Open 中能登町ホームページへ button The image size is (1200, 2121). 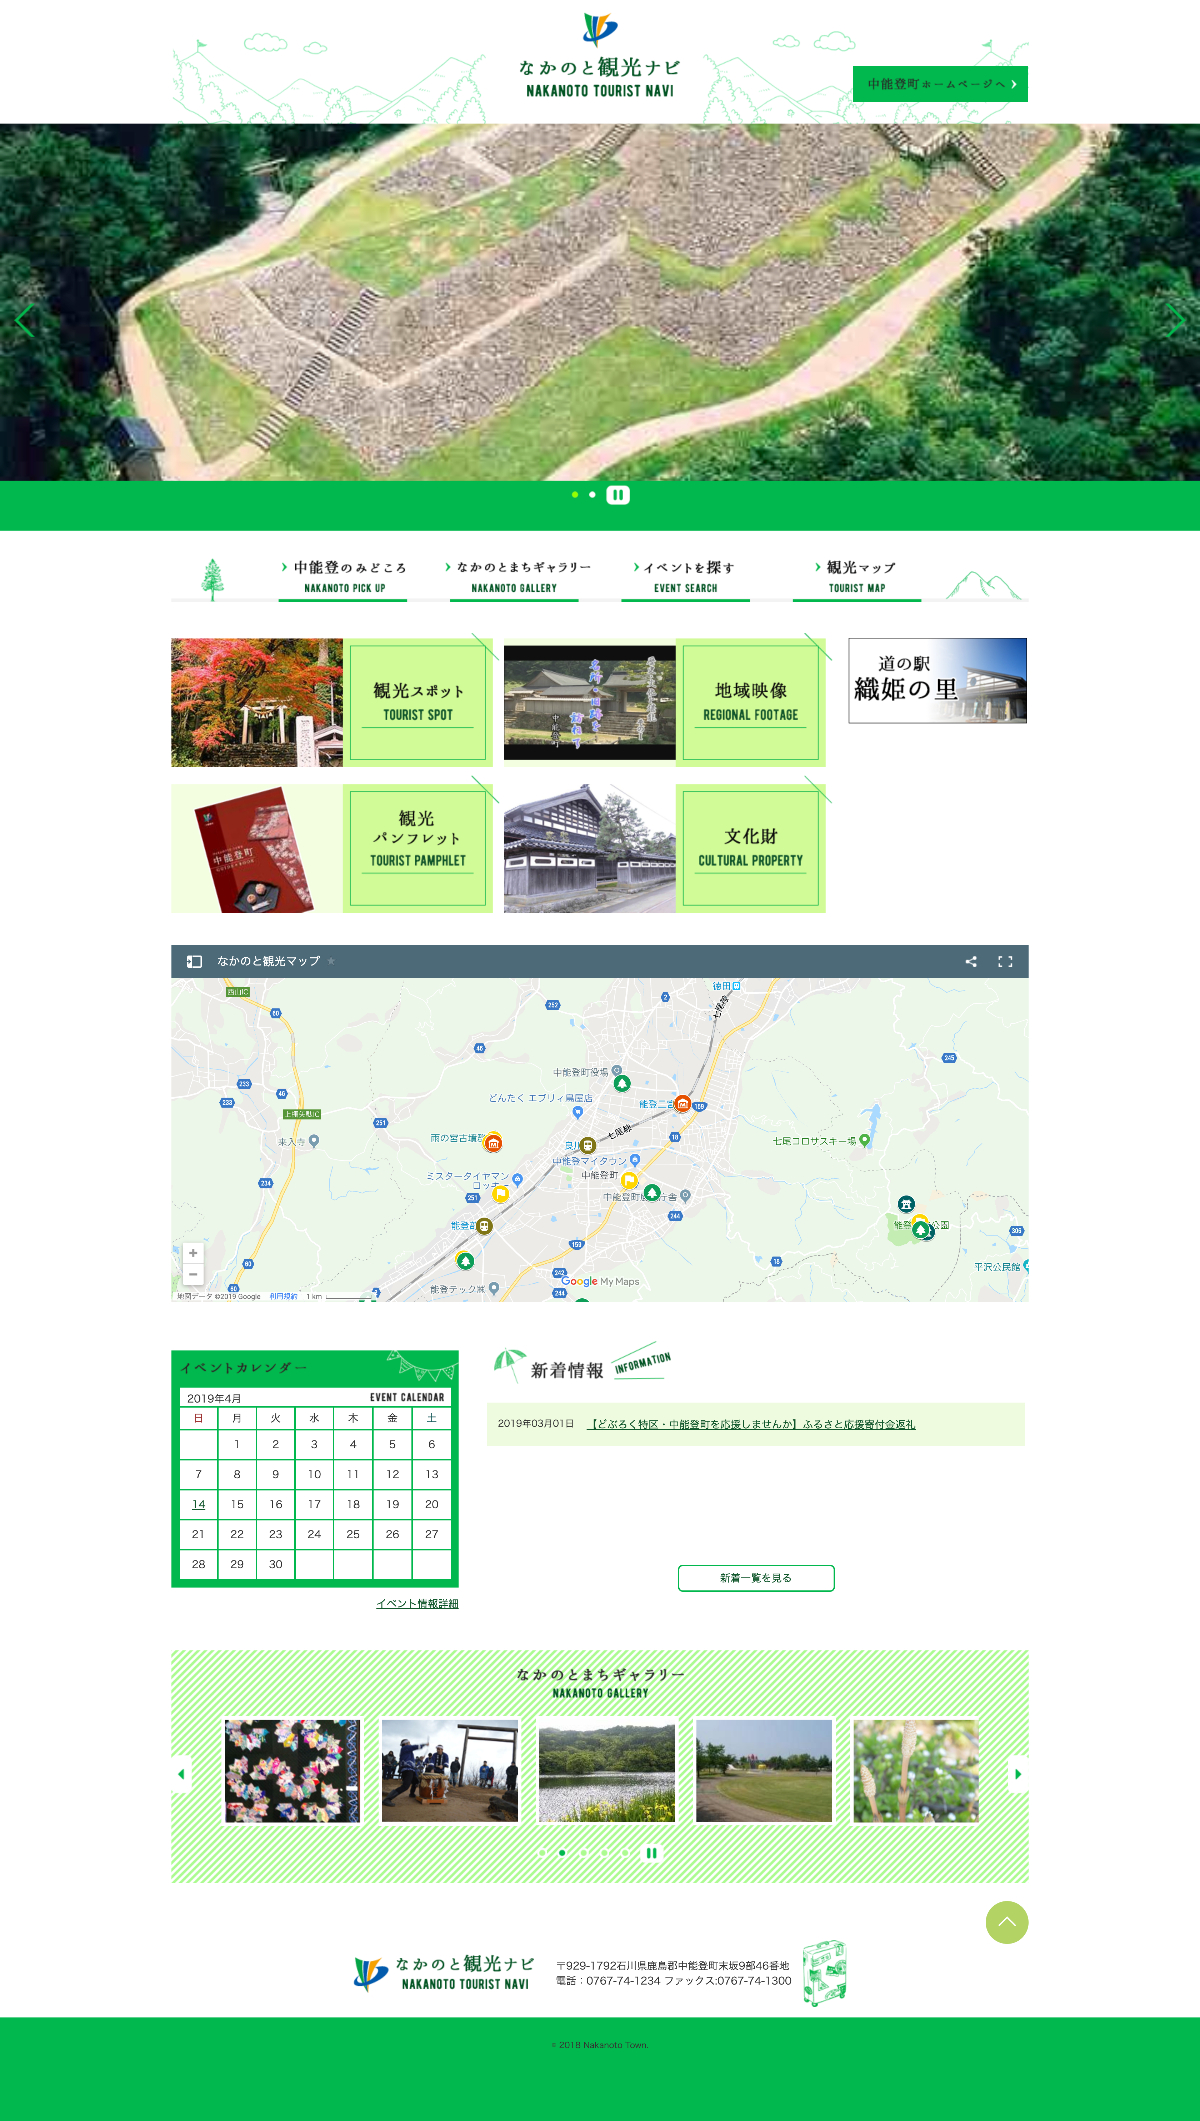939,84
